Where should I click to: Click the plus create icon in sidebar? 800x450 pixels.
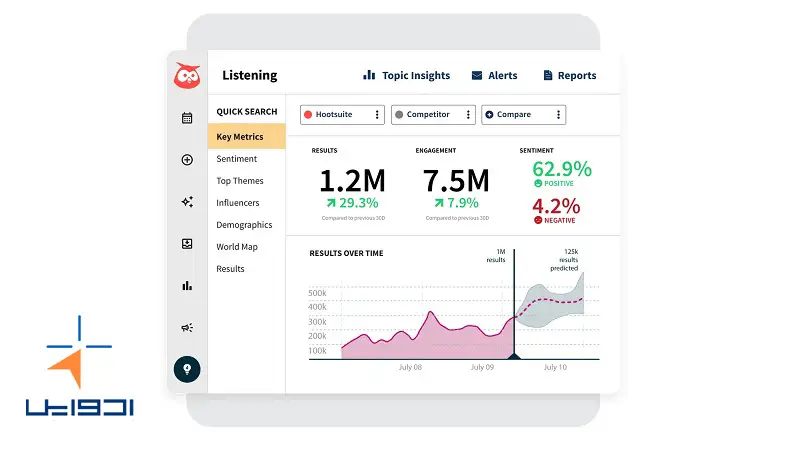point(187,160)
